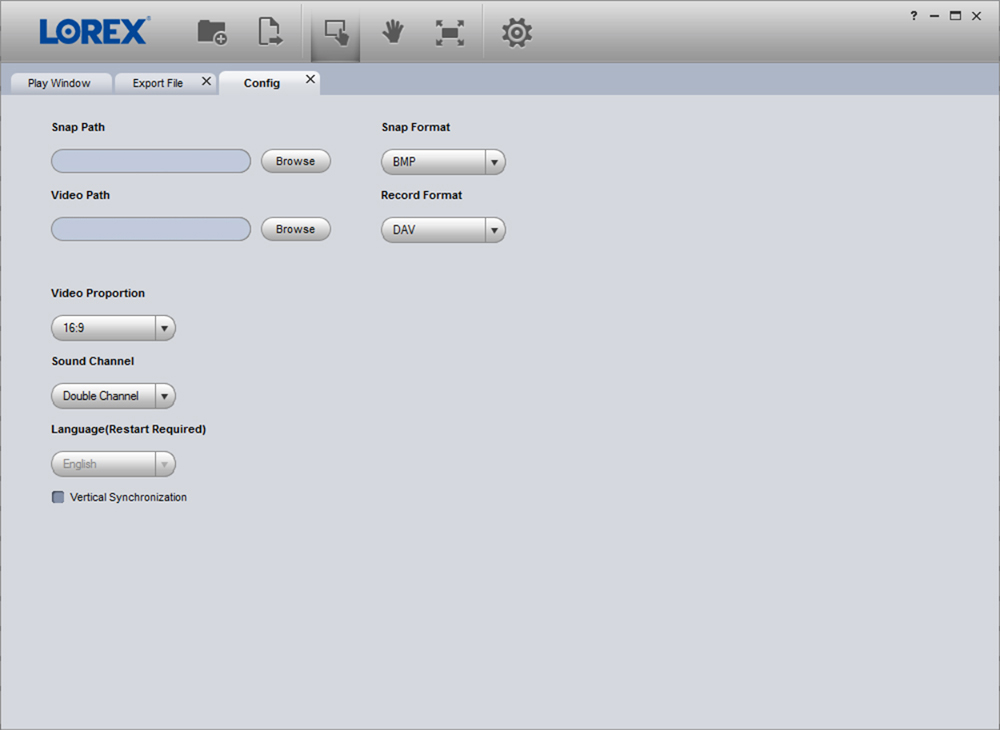Image resolution: width=1000 pixels, height=730 pixels.
Task: Toggle the Vertical Synchronization checkbox
Action: click(58, 497)
